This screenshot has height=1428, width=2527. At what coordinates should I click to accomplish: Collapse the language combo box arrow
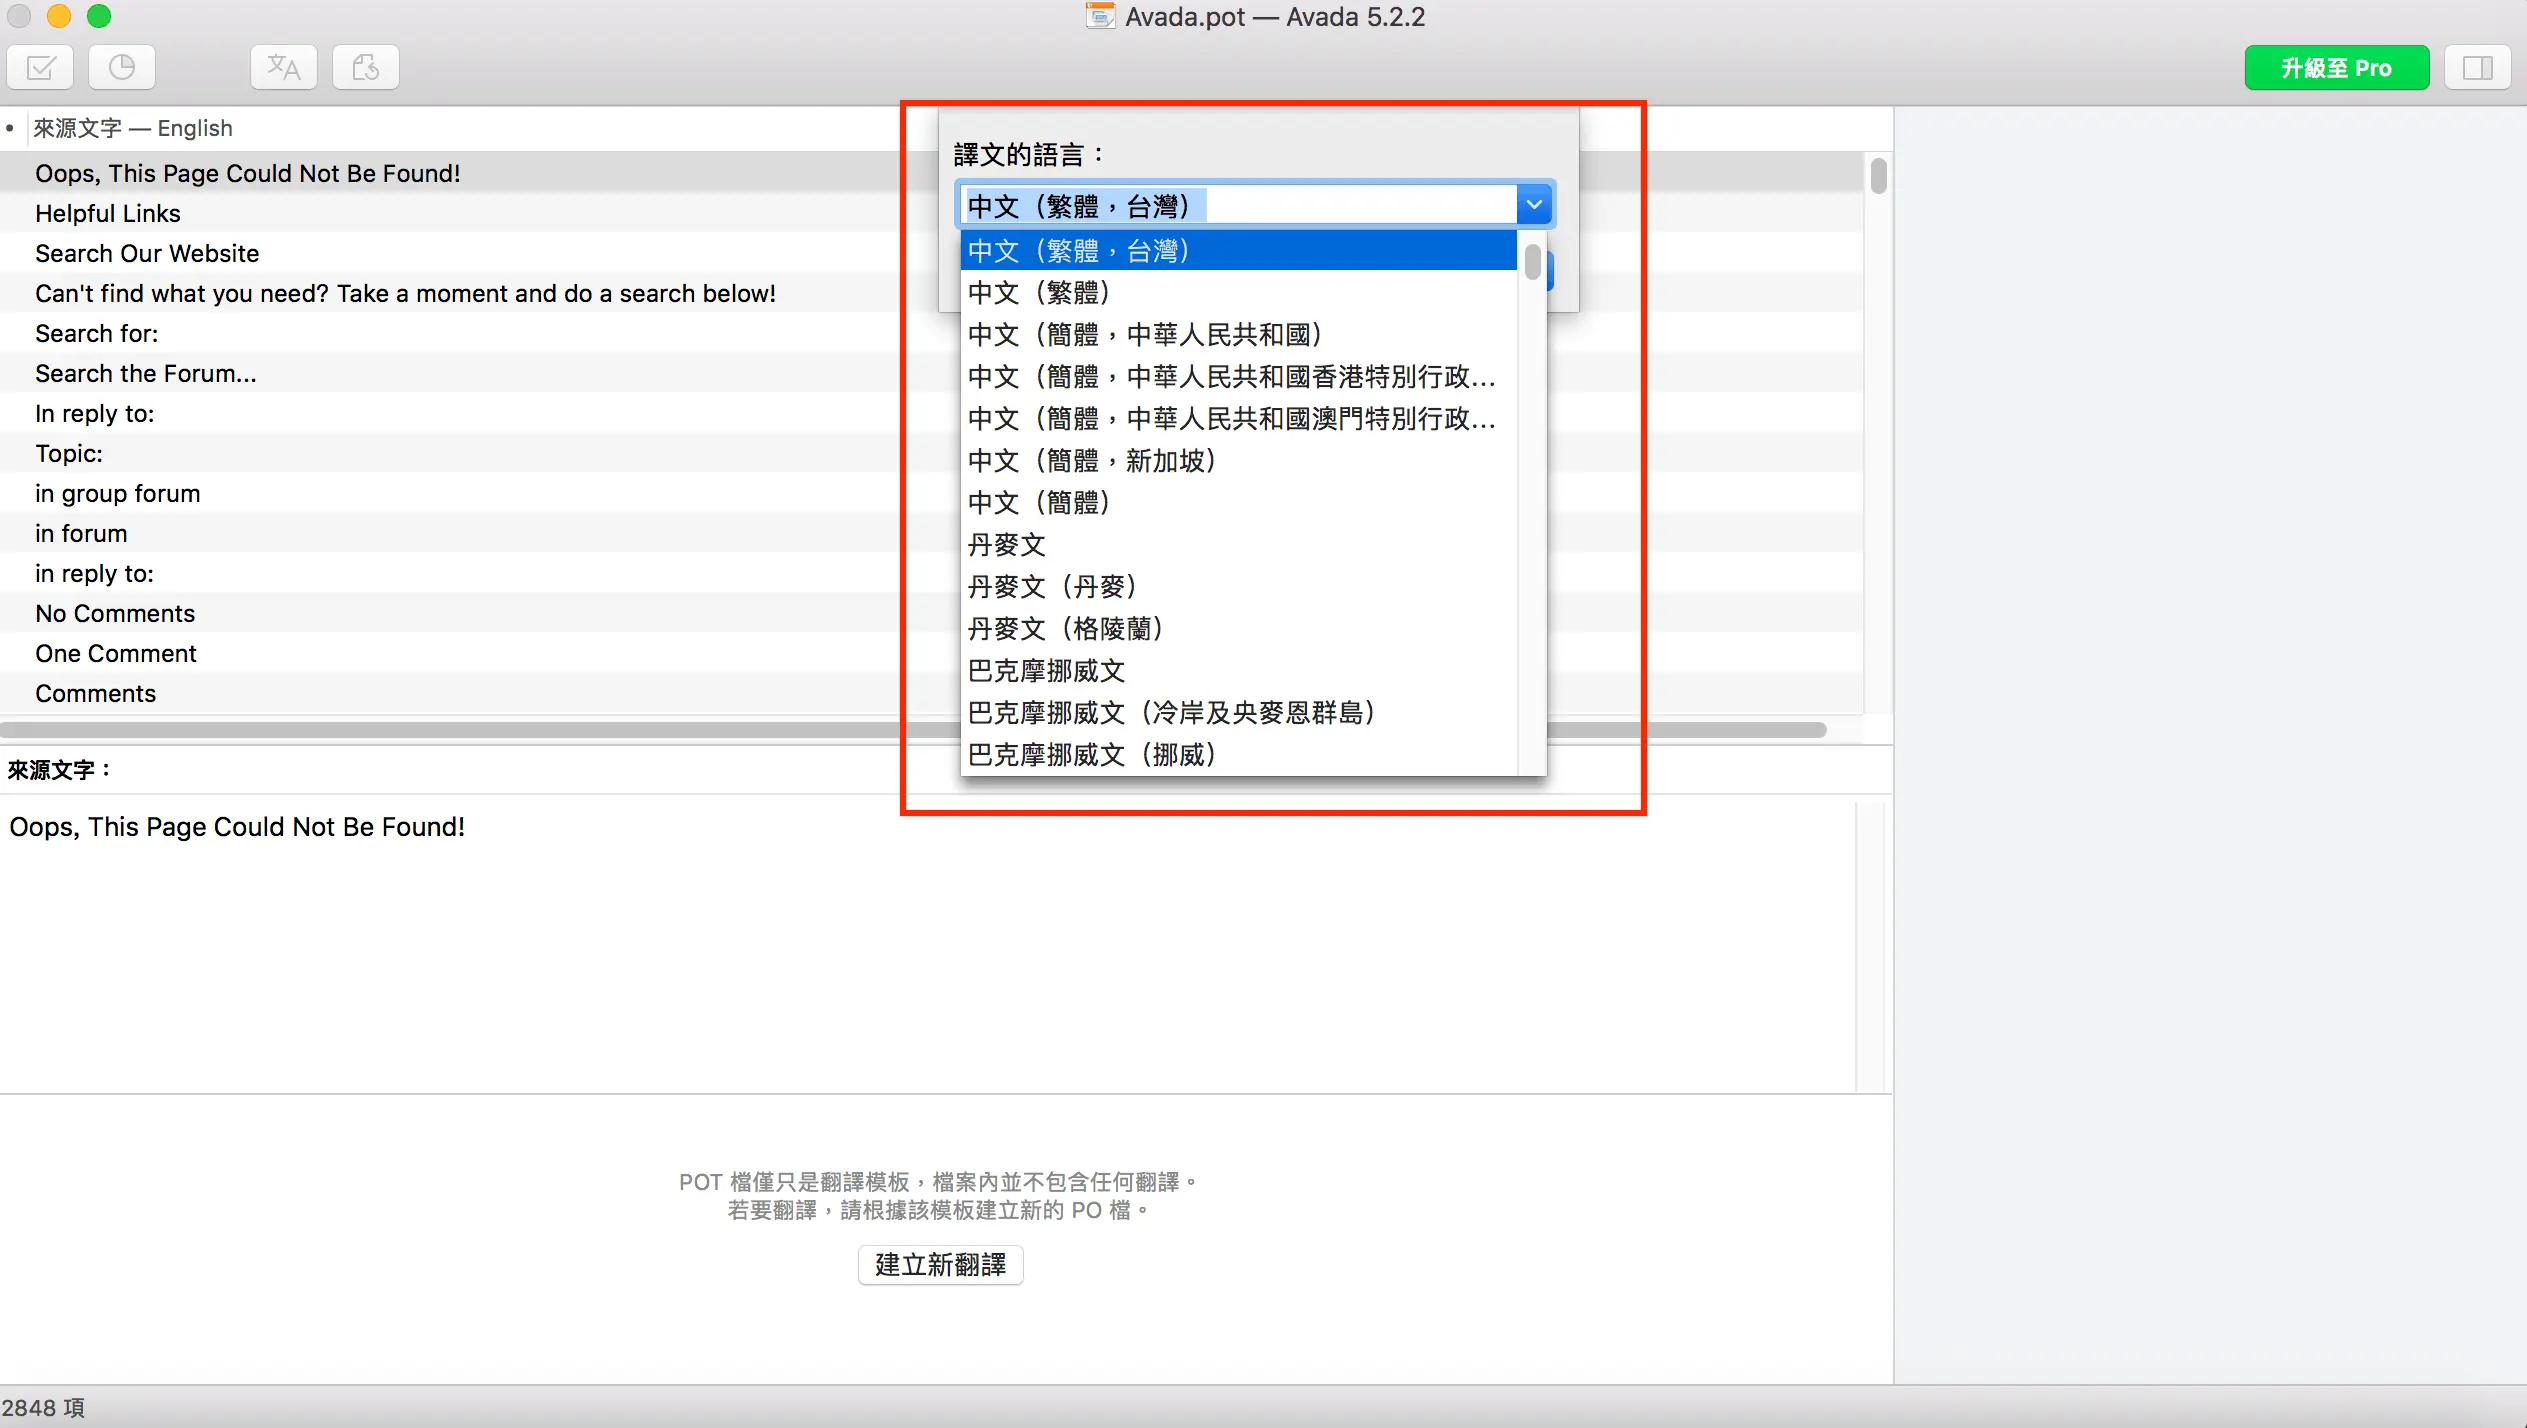(1534, 205)
